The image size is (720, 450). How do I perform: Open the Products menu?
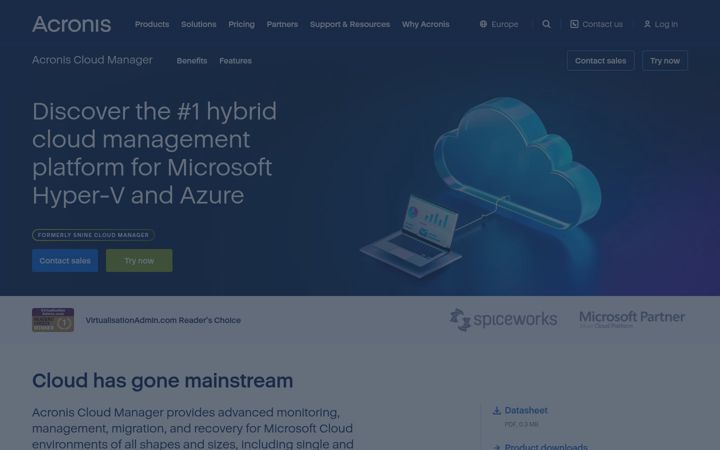152,24
